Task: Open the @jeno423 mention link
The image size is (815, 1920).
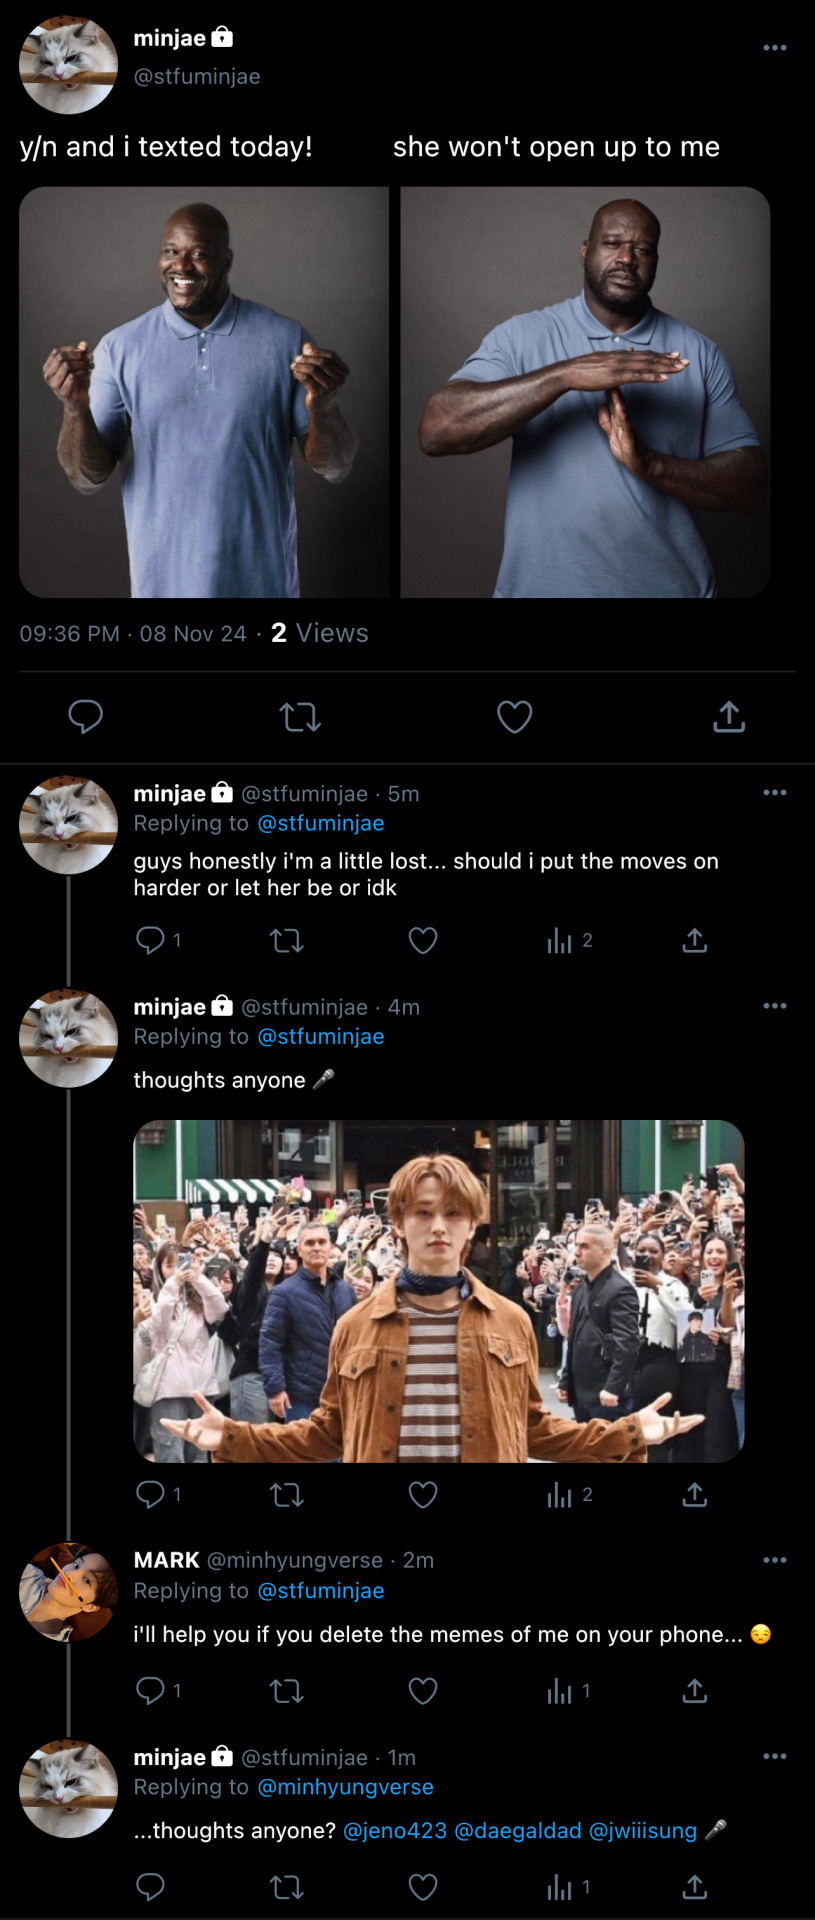Action: point(395,1830)
